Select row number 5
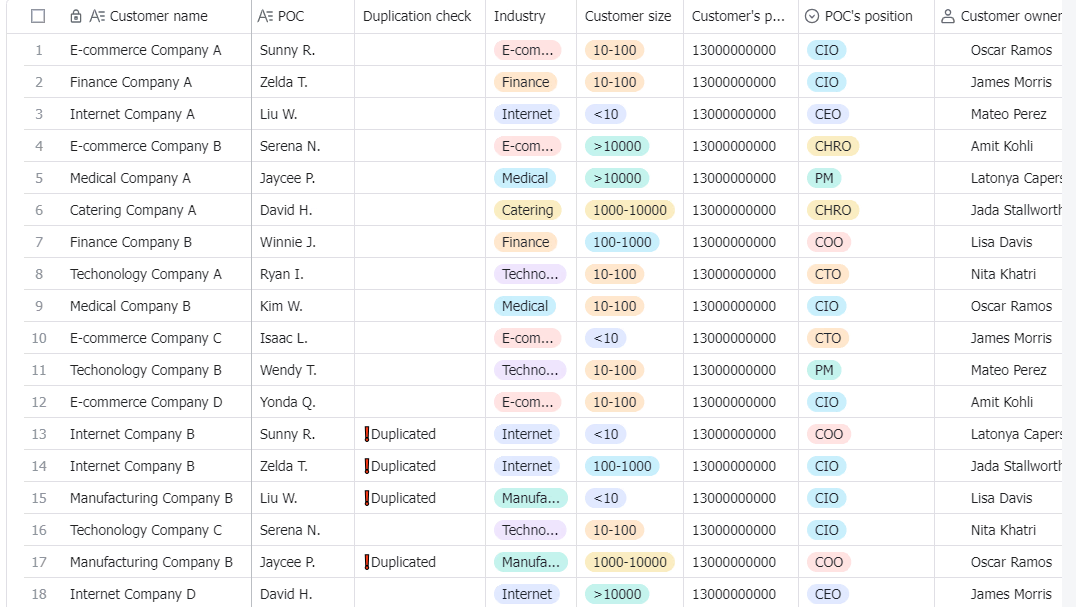The width and height of the screenshot is (1076, 607). (x=39, y=178)
